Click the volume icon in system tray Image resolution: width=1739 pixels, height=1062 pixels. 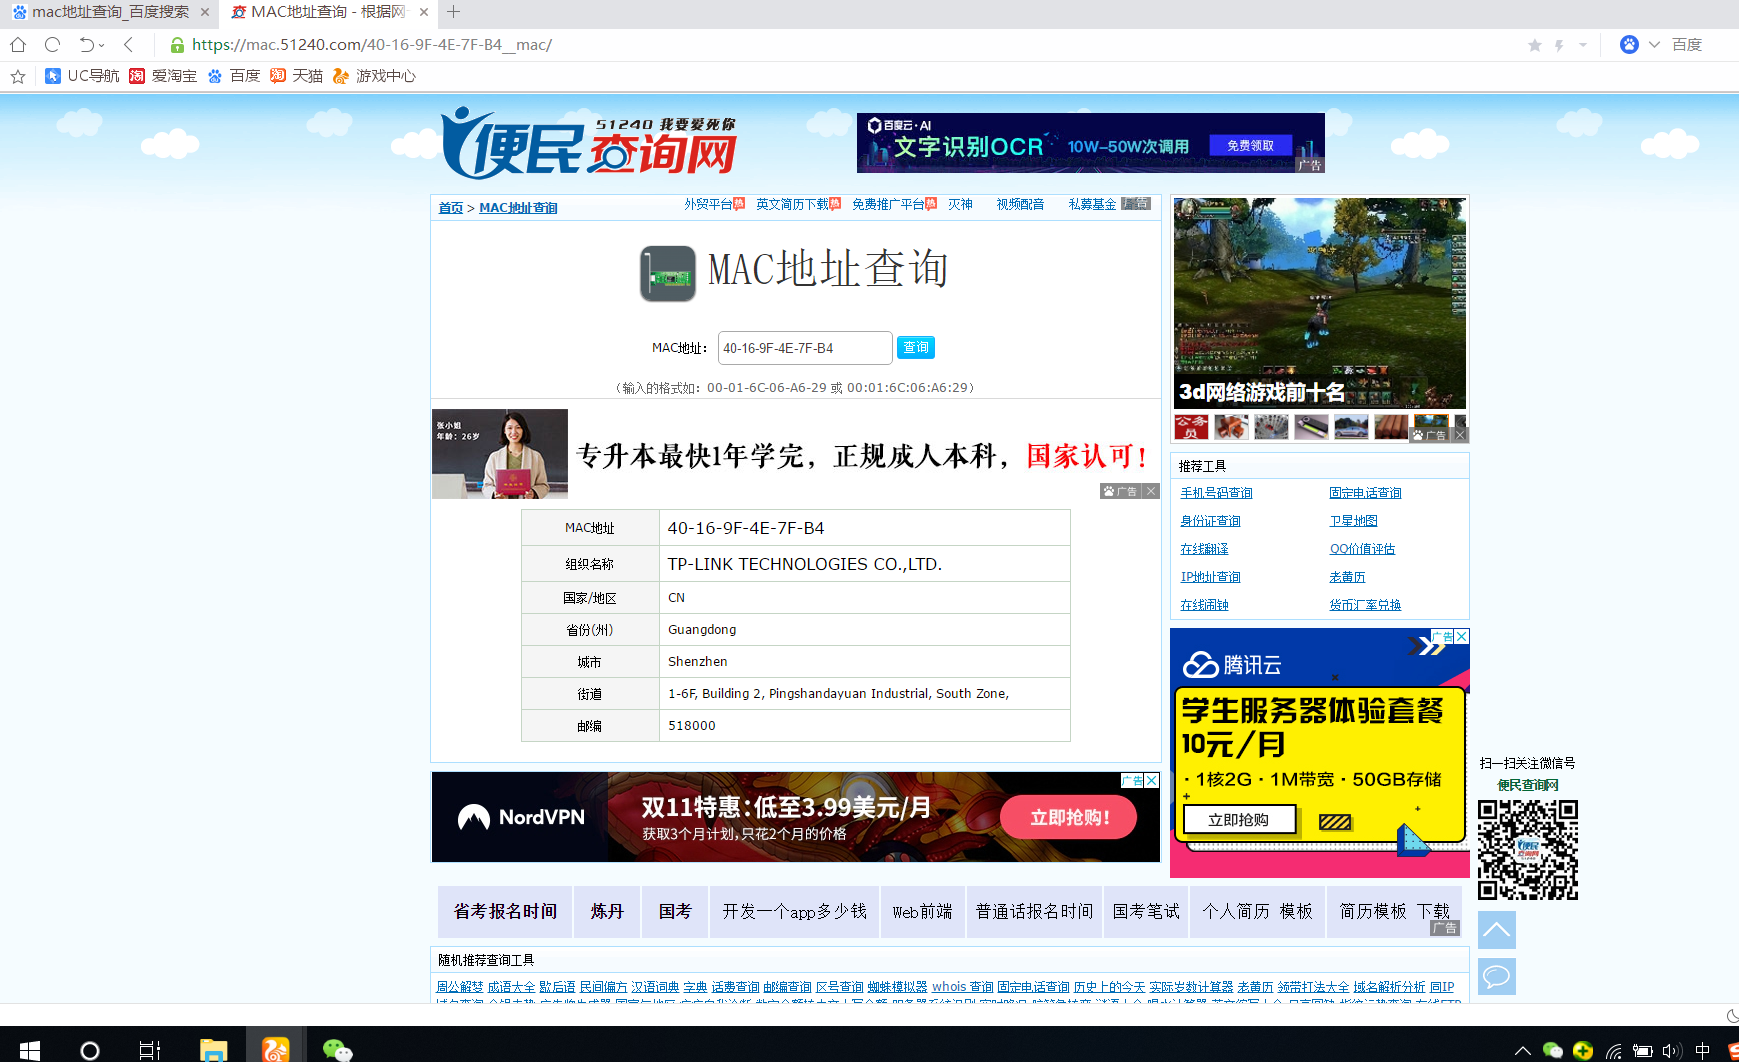tap(1672, 1050)
